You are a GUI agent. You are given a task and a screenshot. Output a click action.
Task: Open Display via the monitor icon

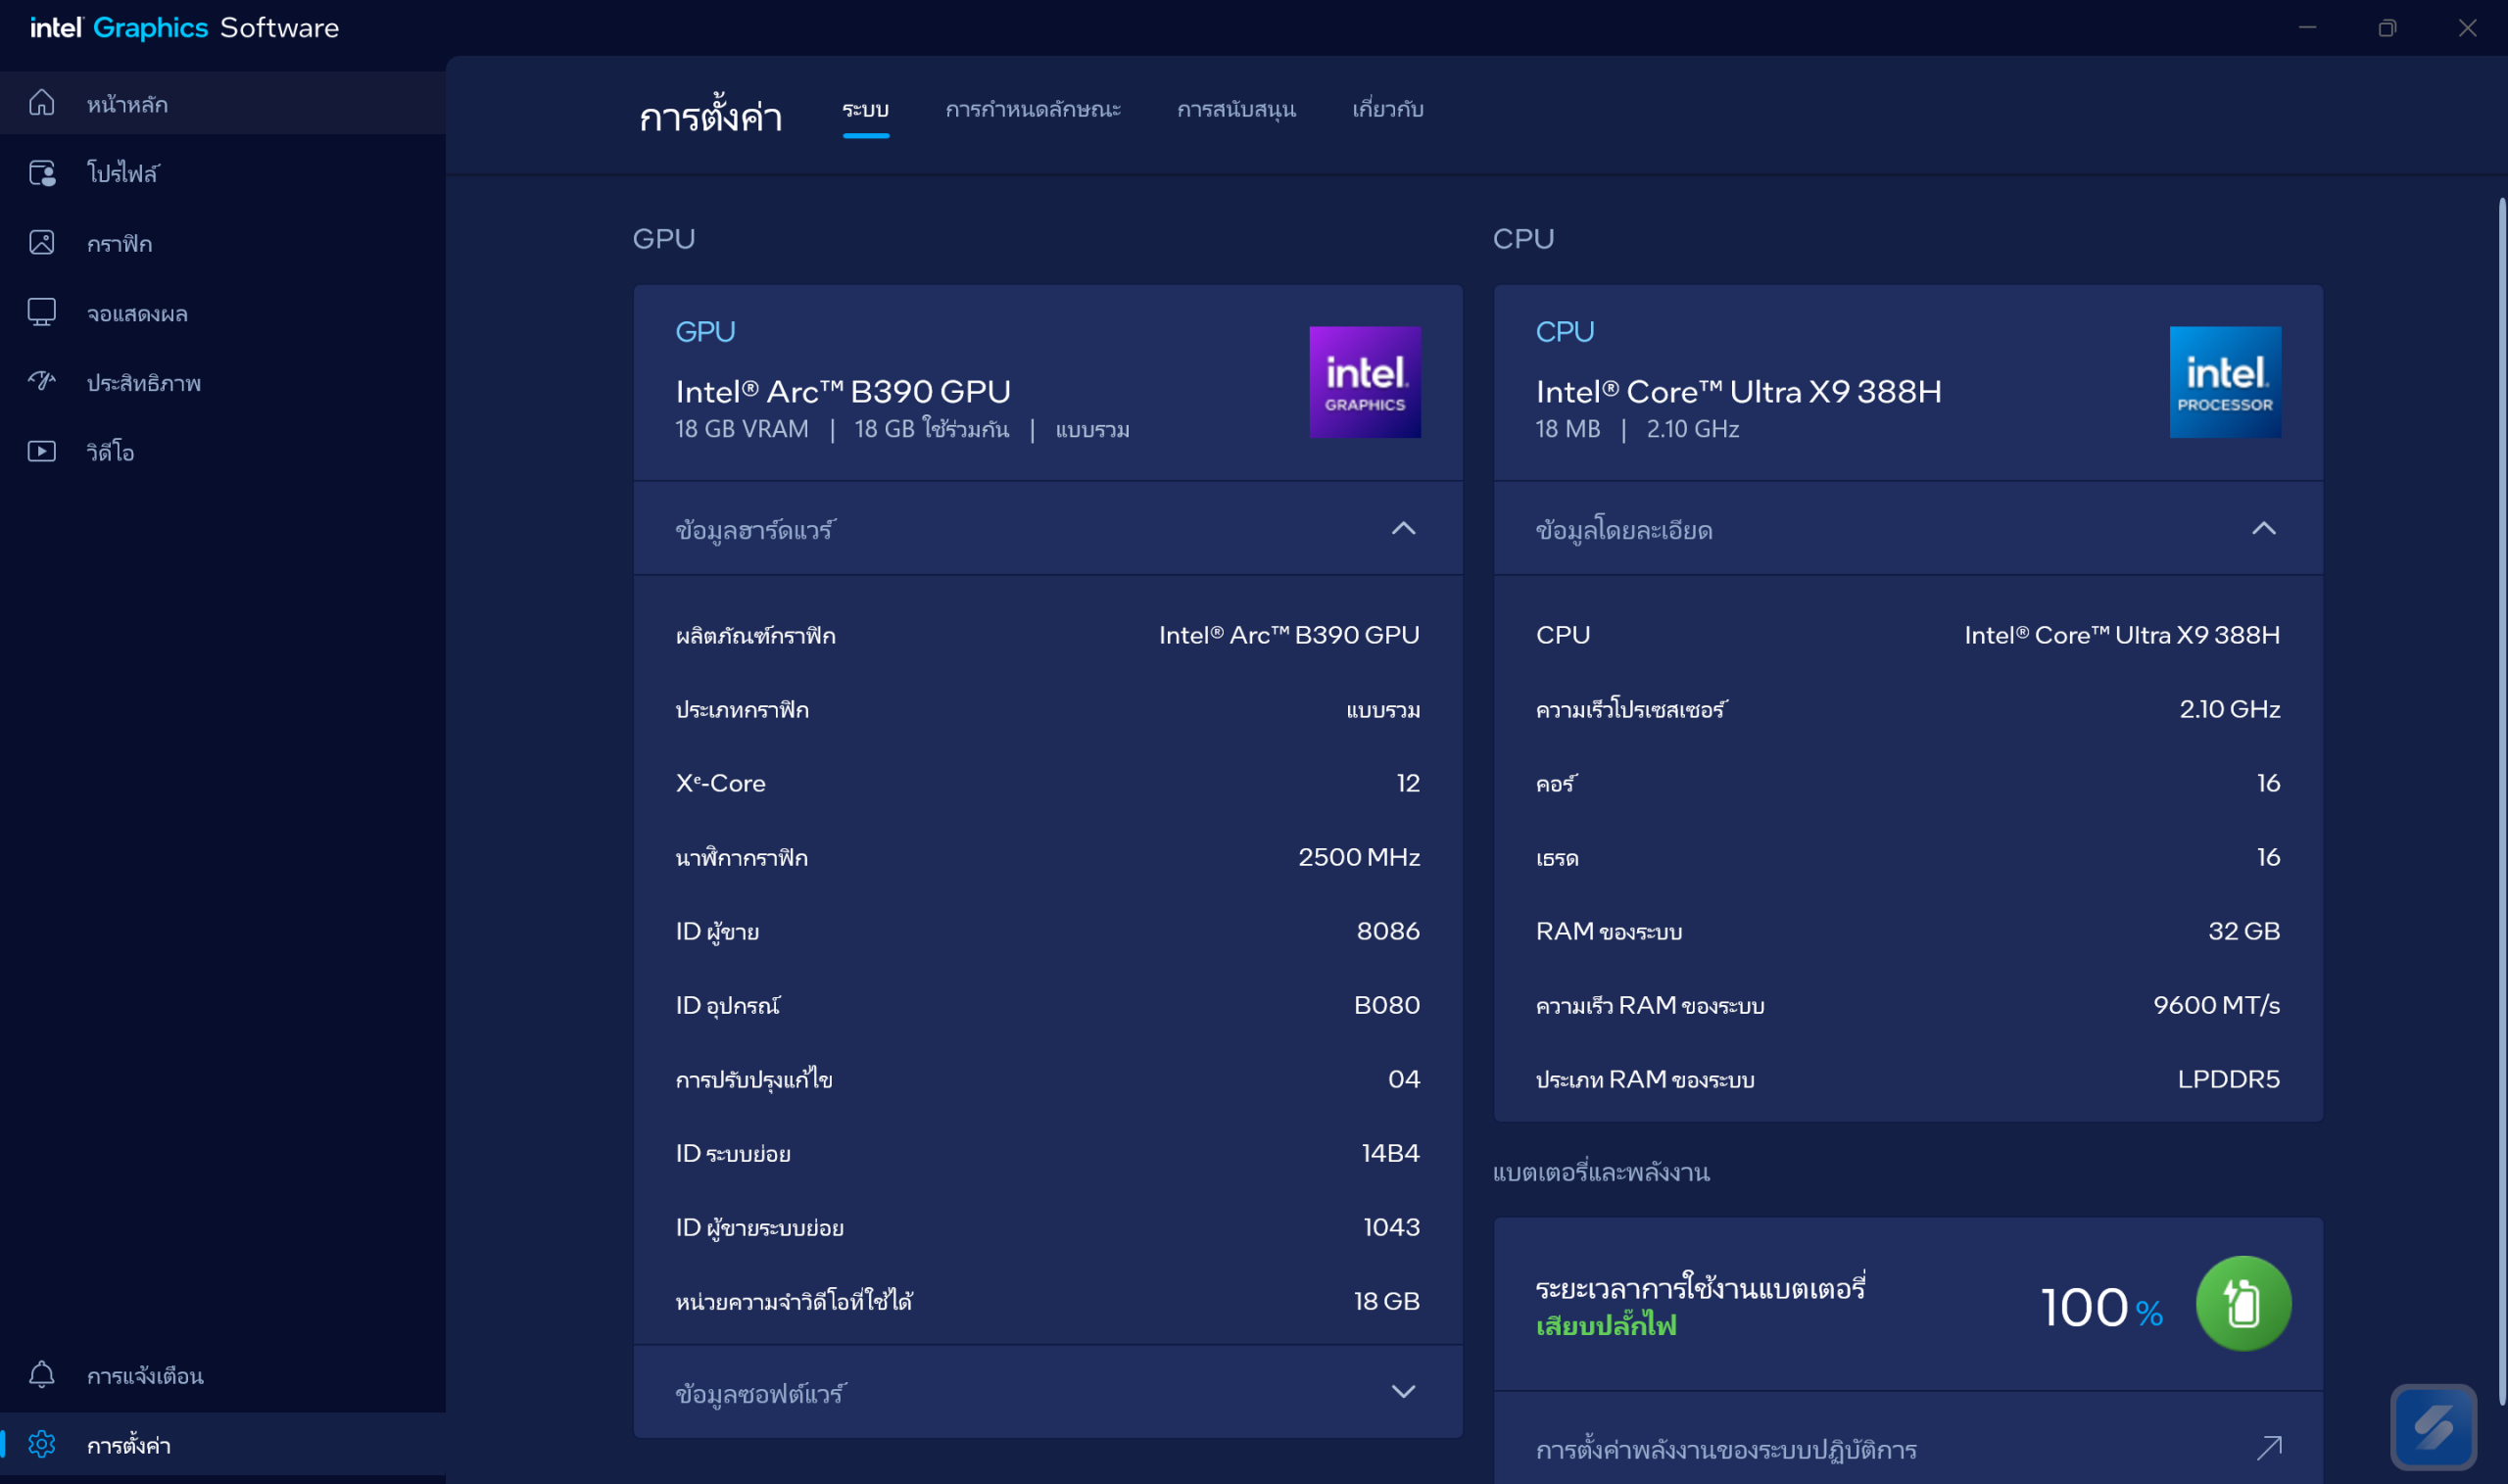click(x=42, y=312)
